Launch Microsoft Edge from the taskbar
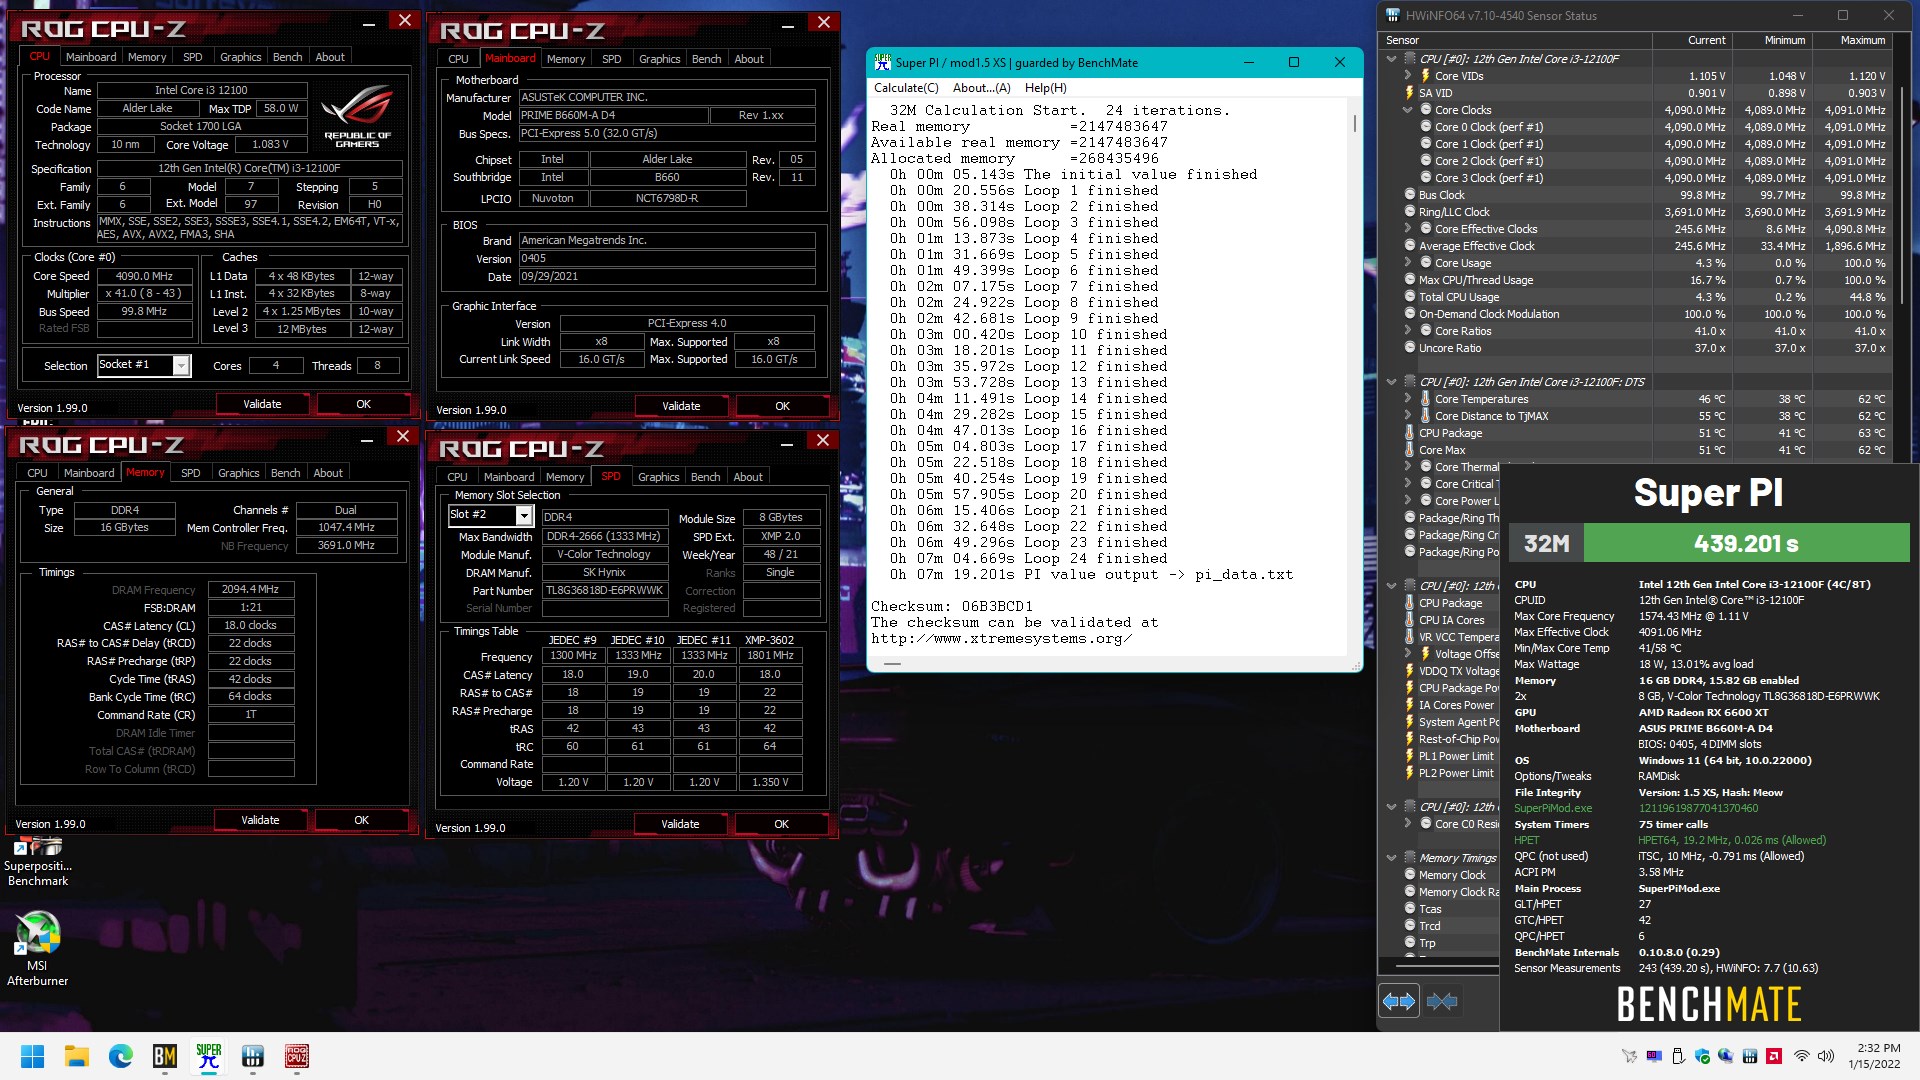The width and height of the screenshot is (1920, 1080). pos(120,1056)
